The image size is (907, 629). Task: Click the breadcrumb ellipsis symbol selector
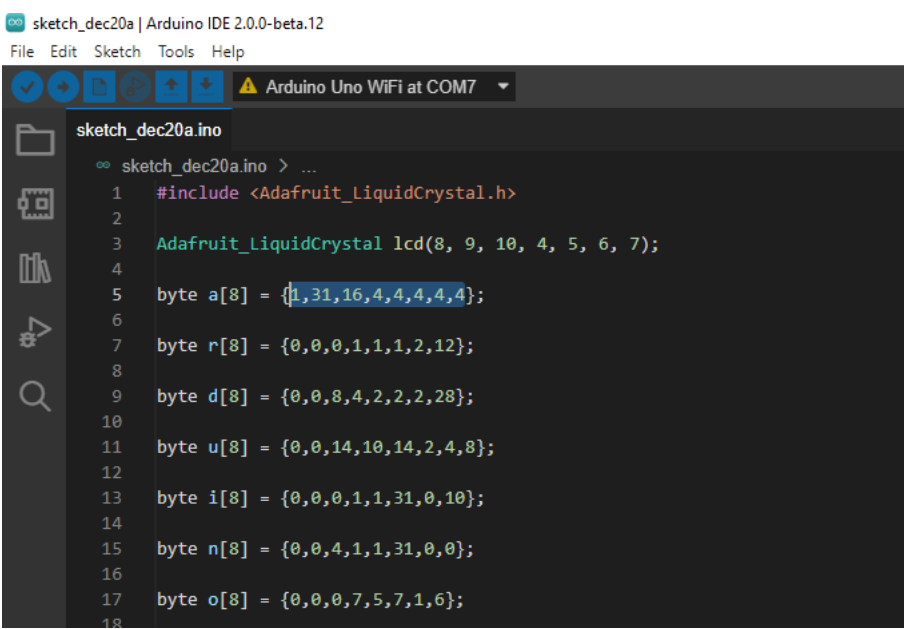coord(308,166)
